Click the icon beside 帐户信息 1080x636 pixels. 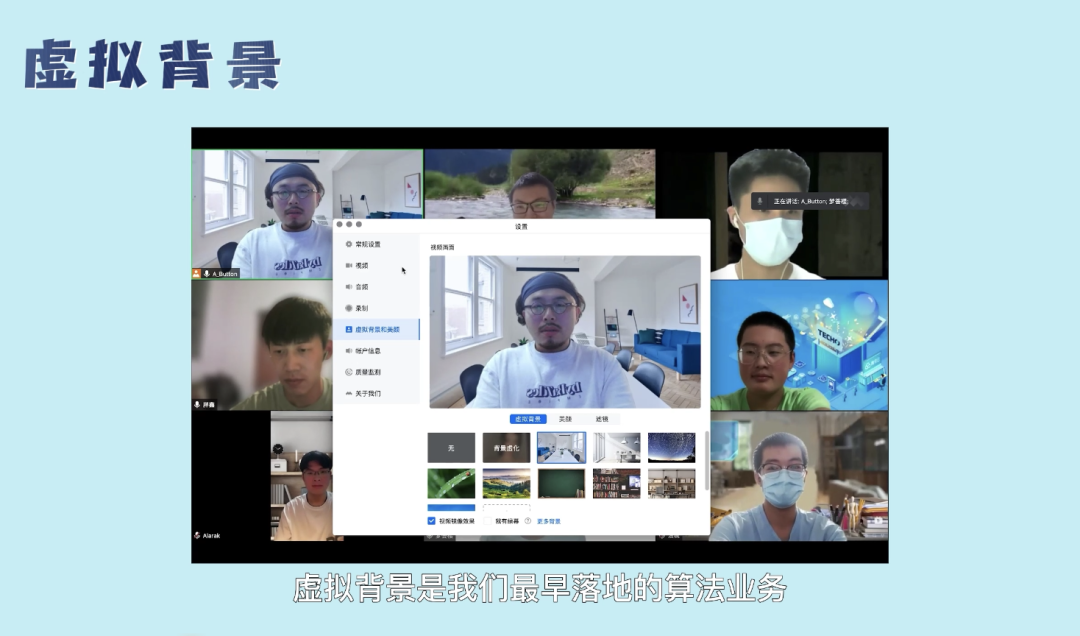pos(349,351)
